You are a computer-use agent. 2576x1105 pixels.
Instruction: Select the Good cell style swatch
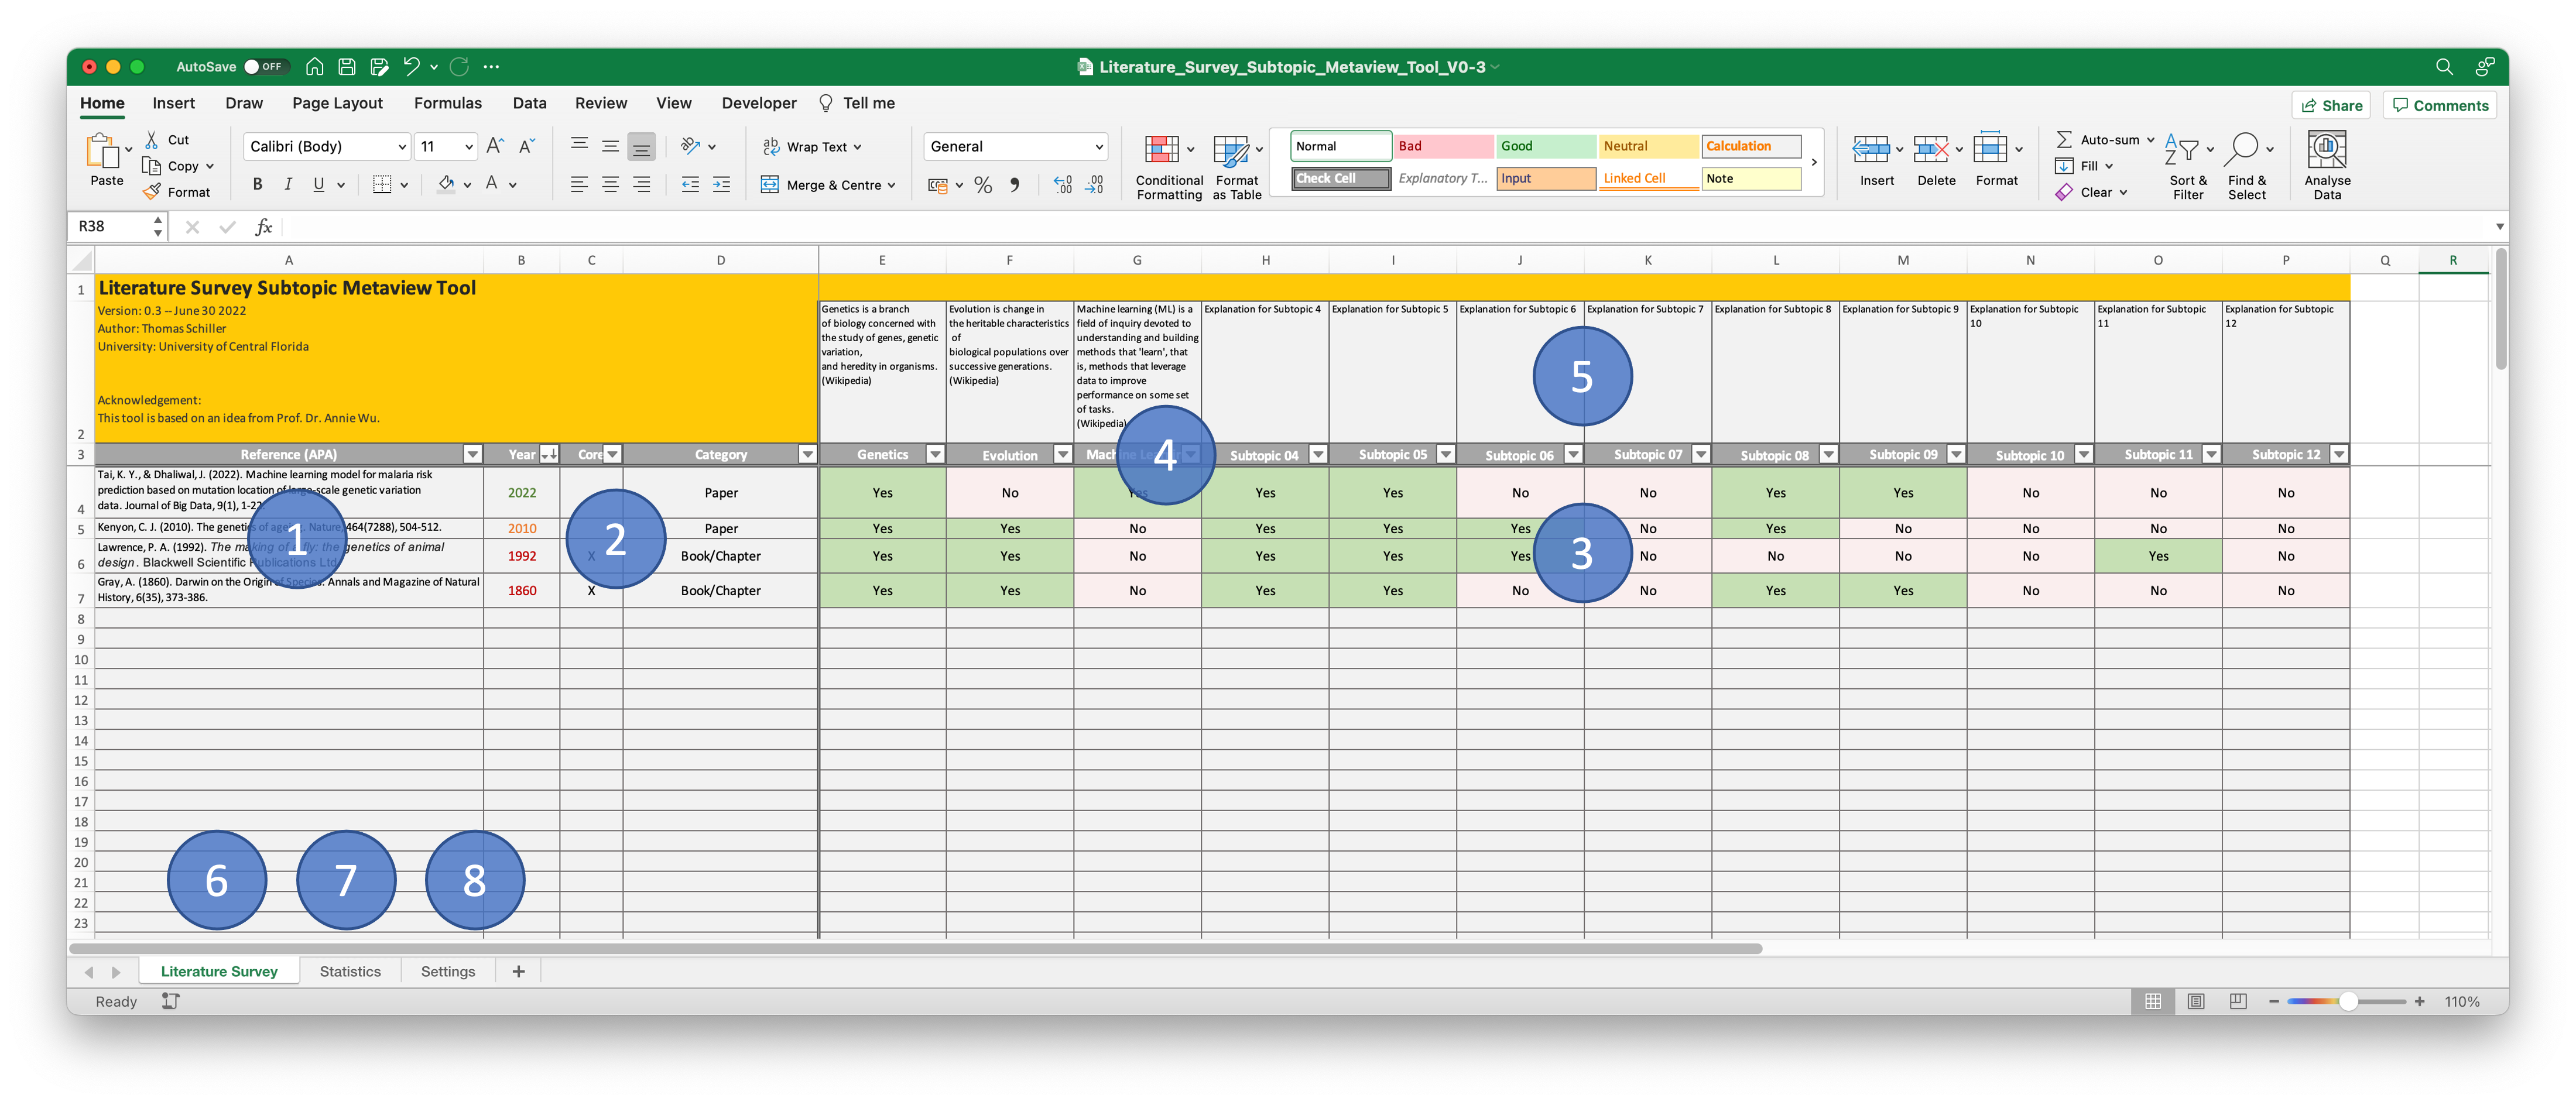click(1544, 146)
